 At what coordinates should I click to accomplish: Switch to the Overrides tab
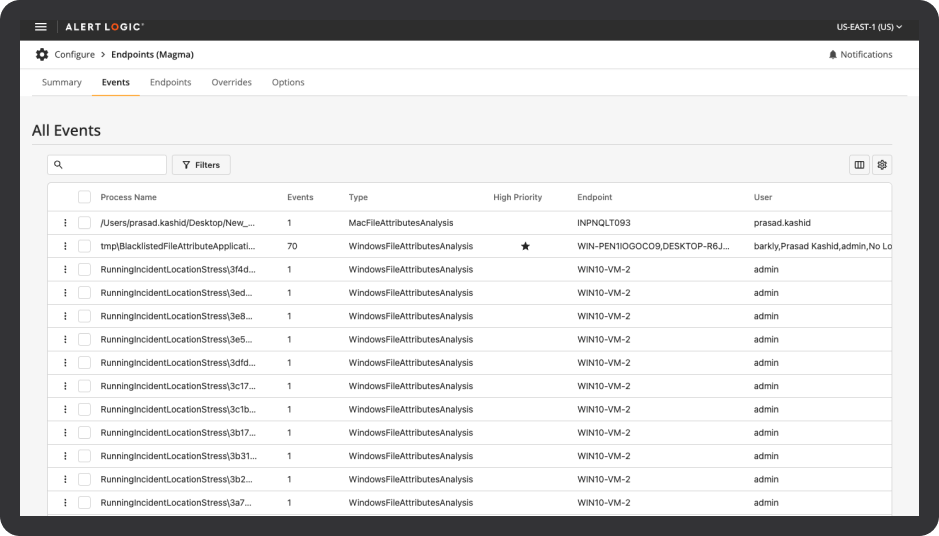click(231, 82)
